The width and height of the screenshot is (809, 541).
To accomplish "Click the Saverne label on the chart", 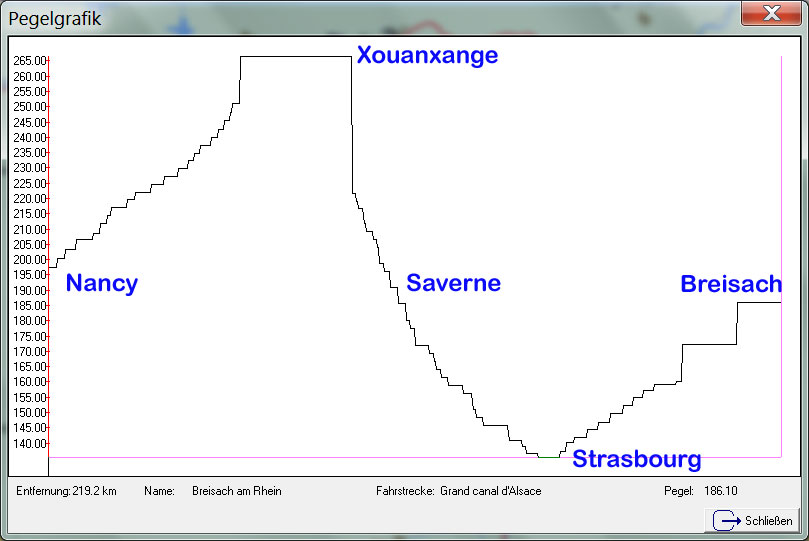I will pos(453,283).
